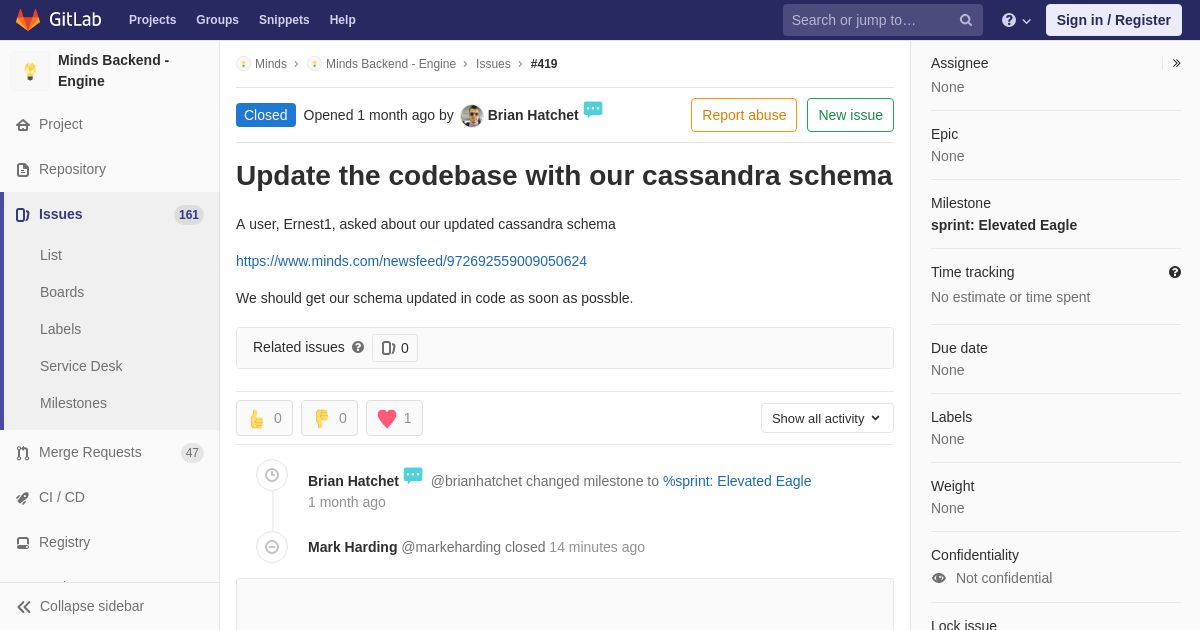Collapse the right sidebar with double chevron

[1176, 63]
